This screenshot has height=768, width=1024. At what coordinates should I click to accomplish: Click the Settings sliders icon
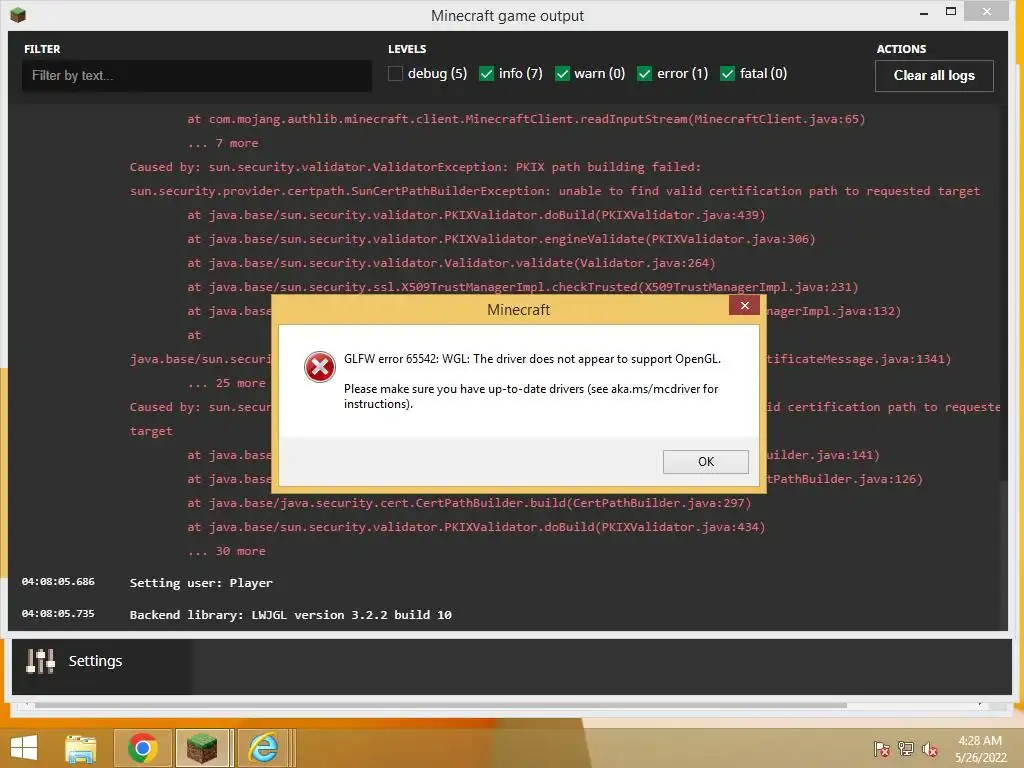point(40,661)
